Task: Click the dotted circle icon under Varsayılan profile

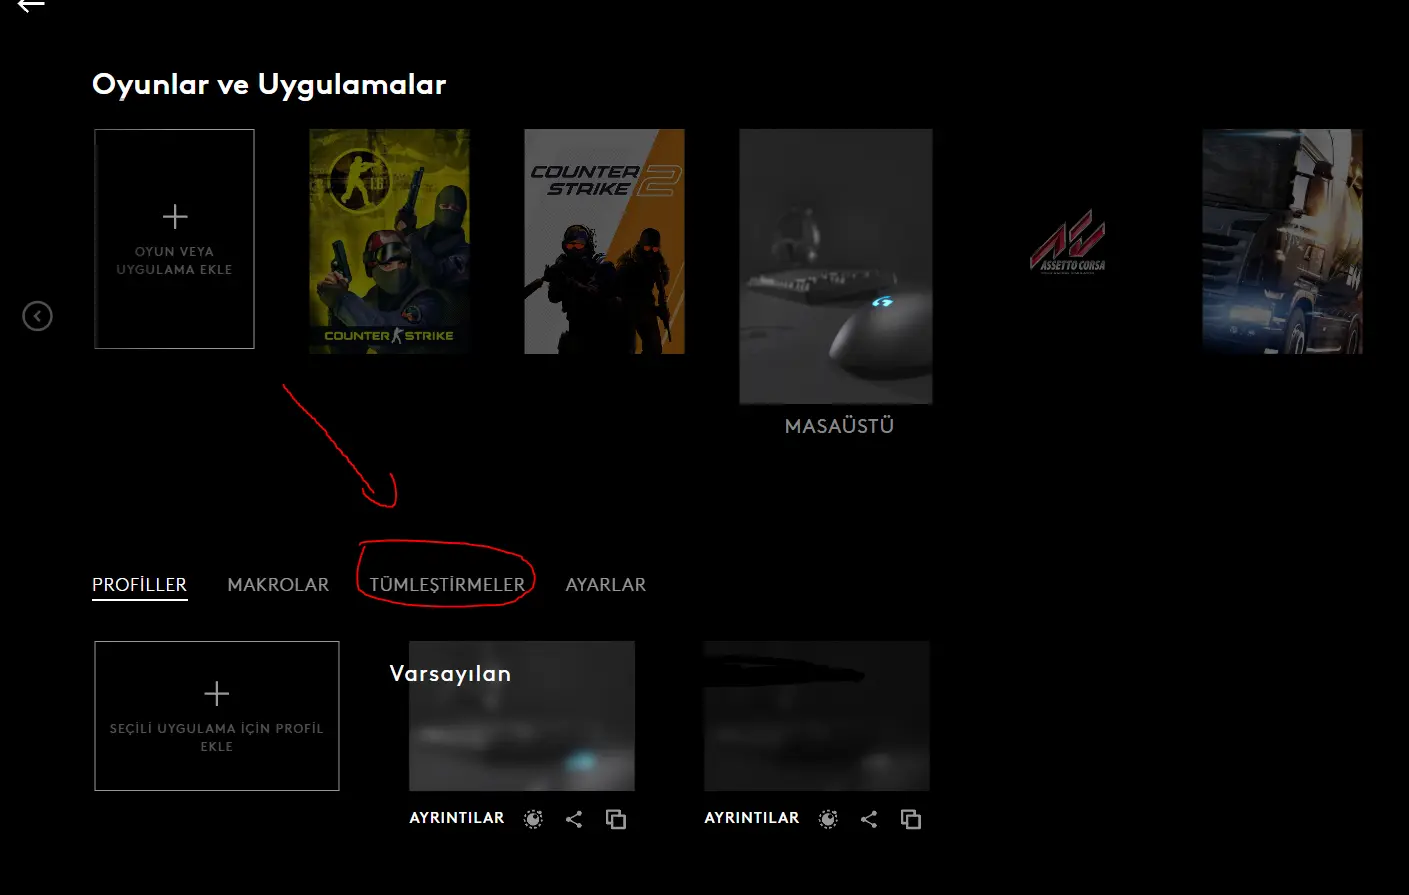Action: click(x=534, y=819)
